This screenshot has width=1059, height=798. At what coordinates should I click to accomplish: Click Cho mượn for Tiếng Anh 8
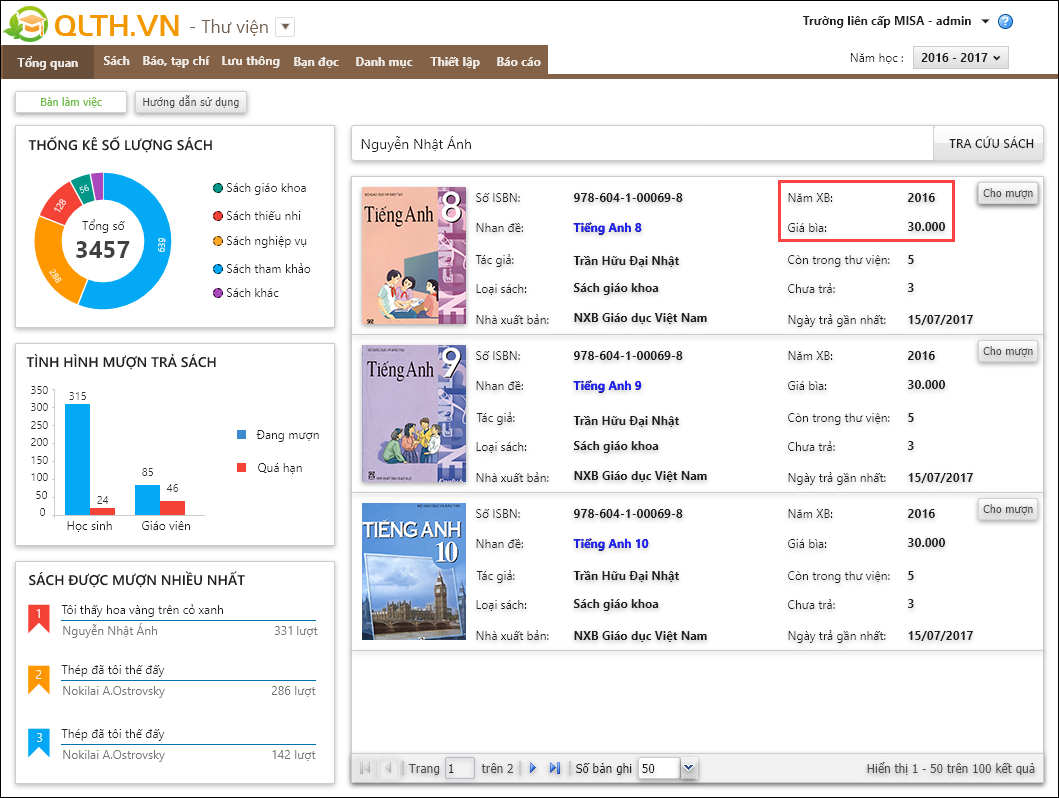1007,193
